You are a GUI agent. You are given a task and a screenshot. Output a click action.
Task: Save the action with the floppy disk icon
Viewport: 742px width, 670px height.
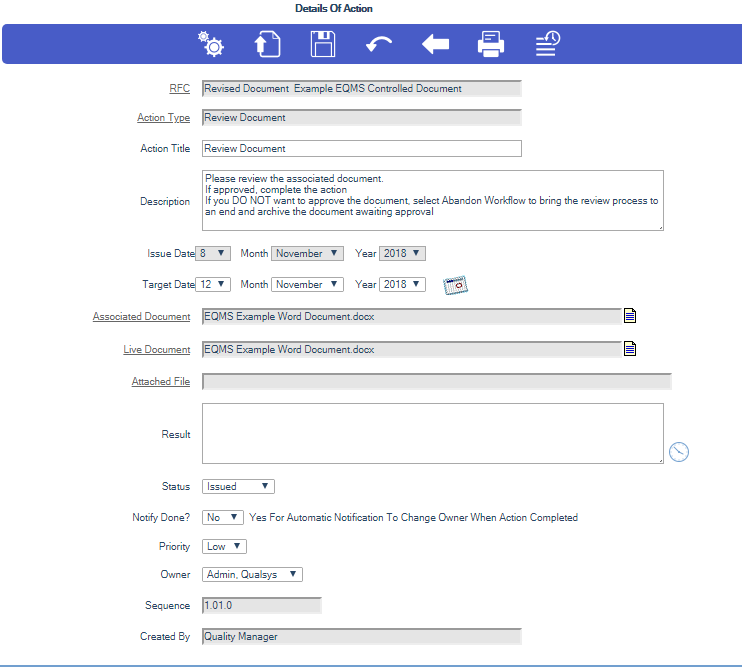pyautogui.click(x=323, y=44)
